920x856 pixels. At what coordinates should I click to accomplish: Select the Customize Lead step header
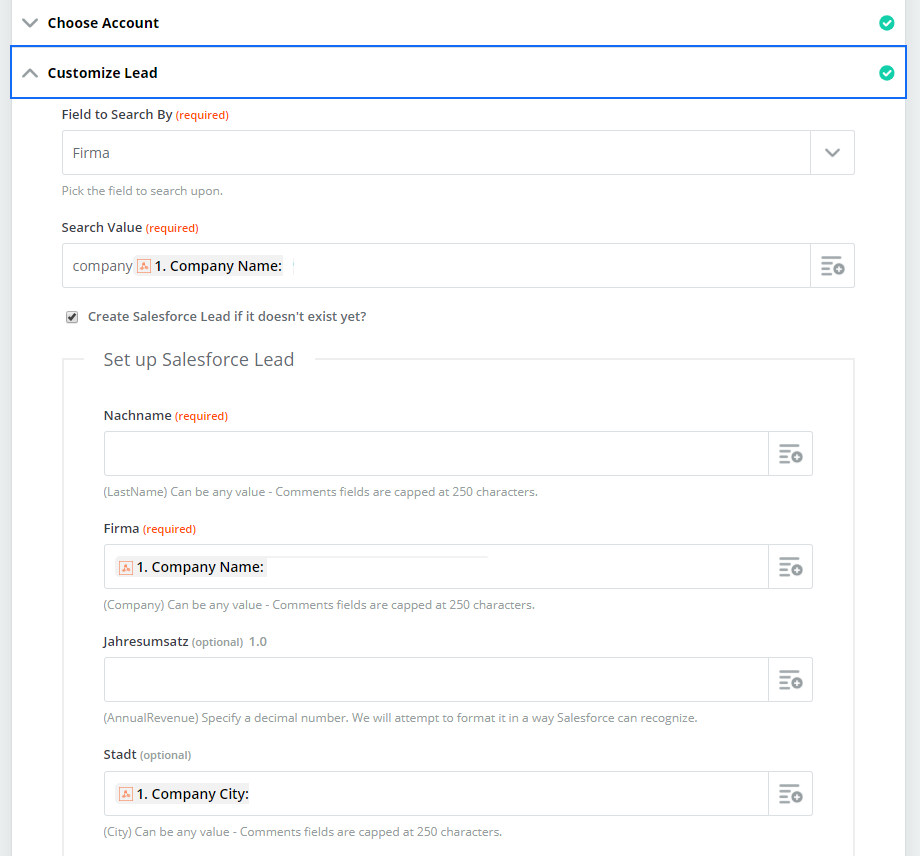click(458, 72)
